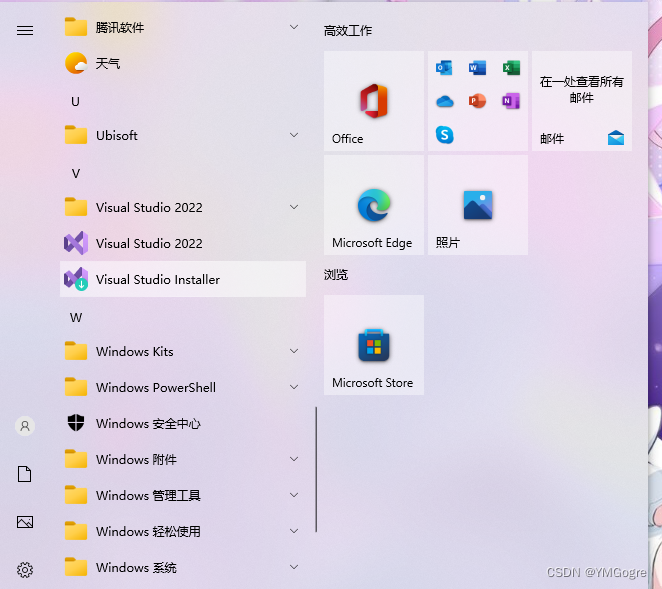Click the letter U section header
This screenshot has height=589, width=662.
pyautogui.click(x=75, y=101)
